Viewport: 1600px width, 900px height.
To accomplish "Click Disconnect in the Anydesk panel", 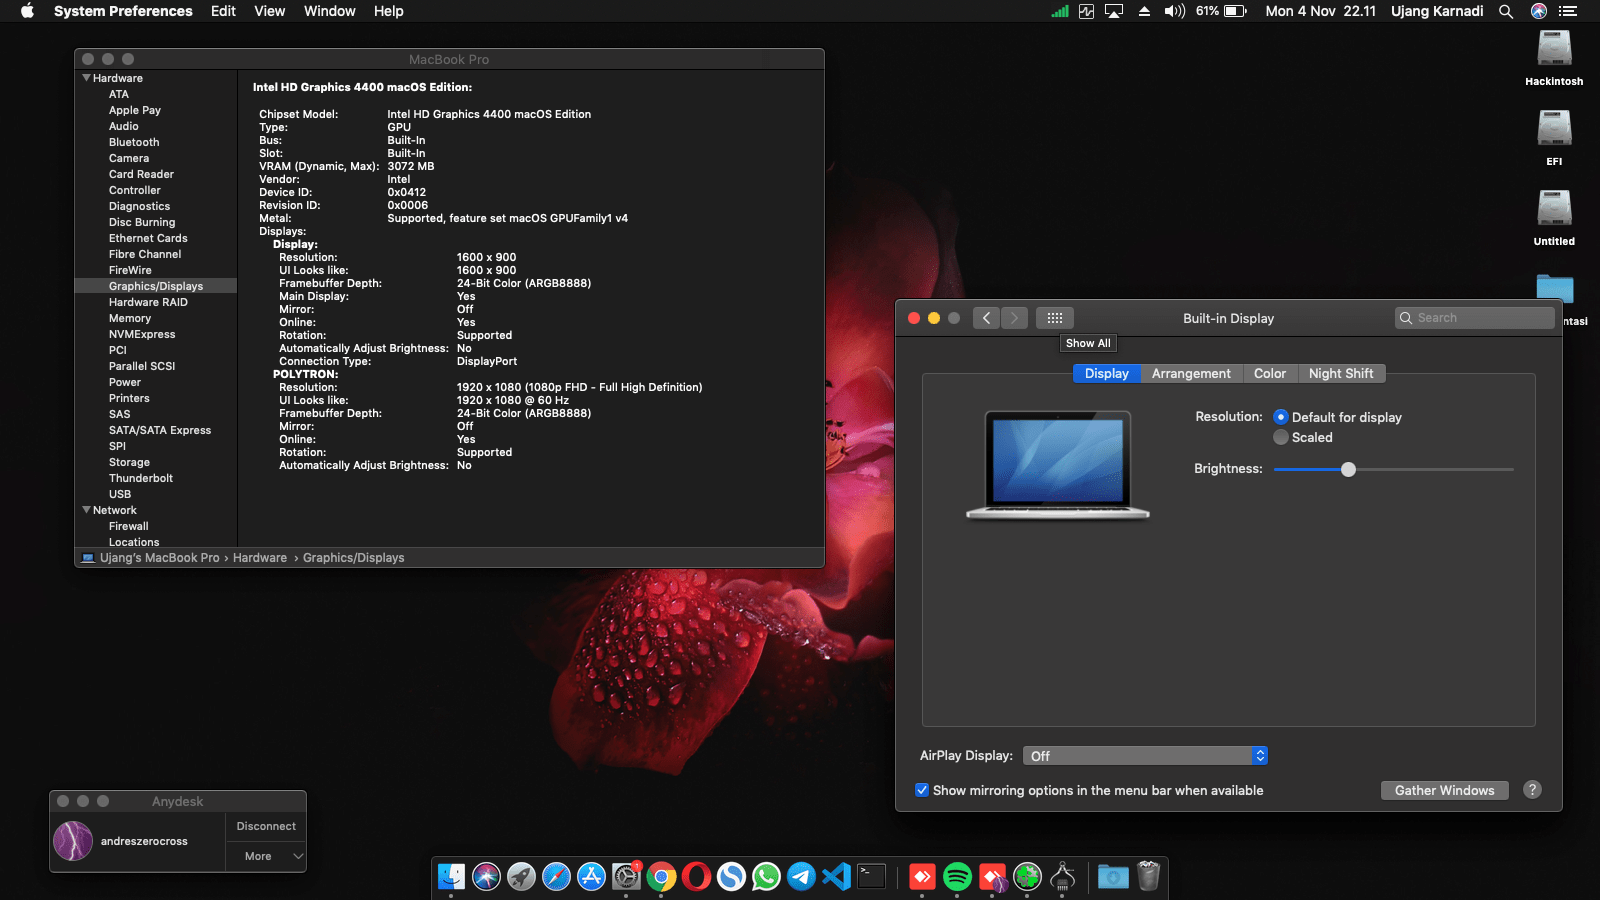I will (265, 825).
